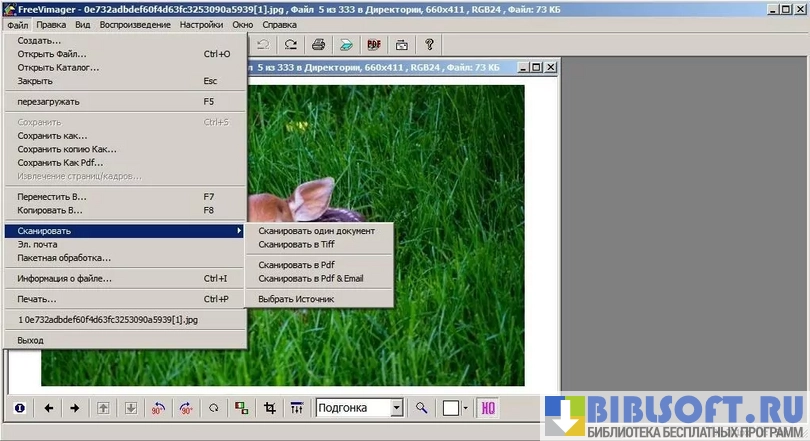Go to previous image with left arrow
Screen dimensions: 810x441
(48, 408)
